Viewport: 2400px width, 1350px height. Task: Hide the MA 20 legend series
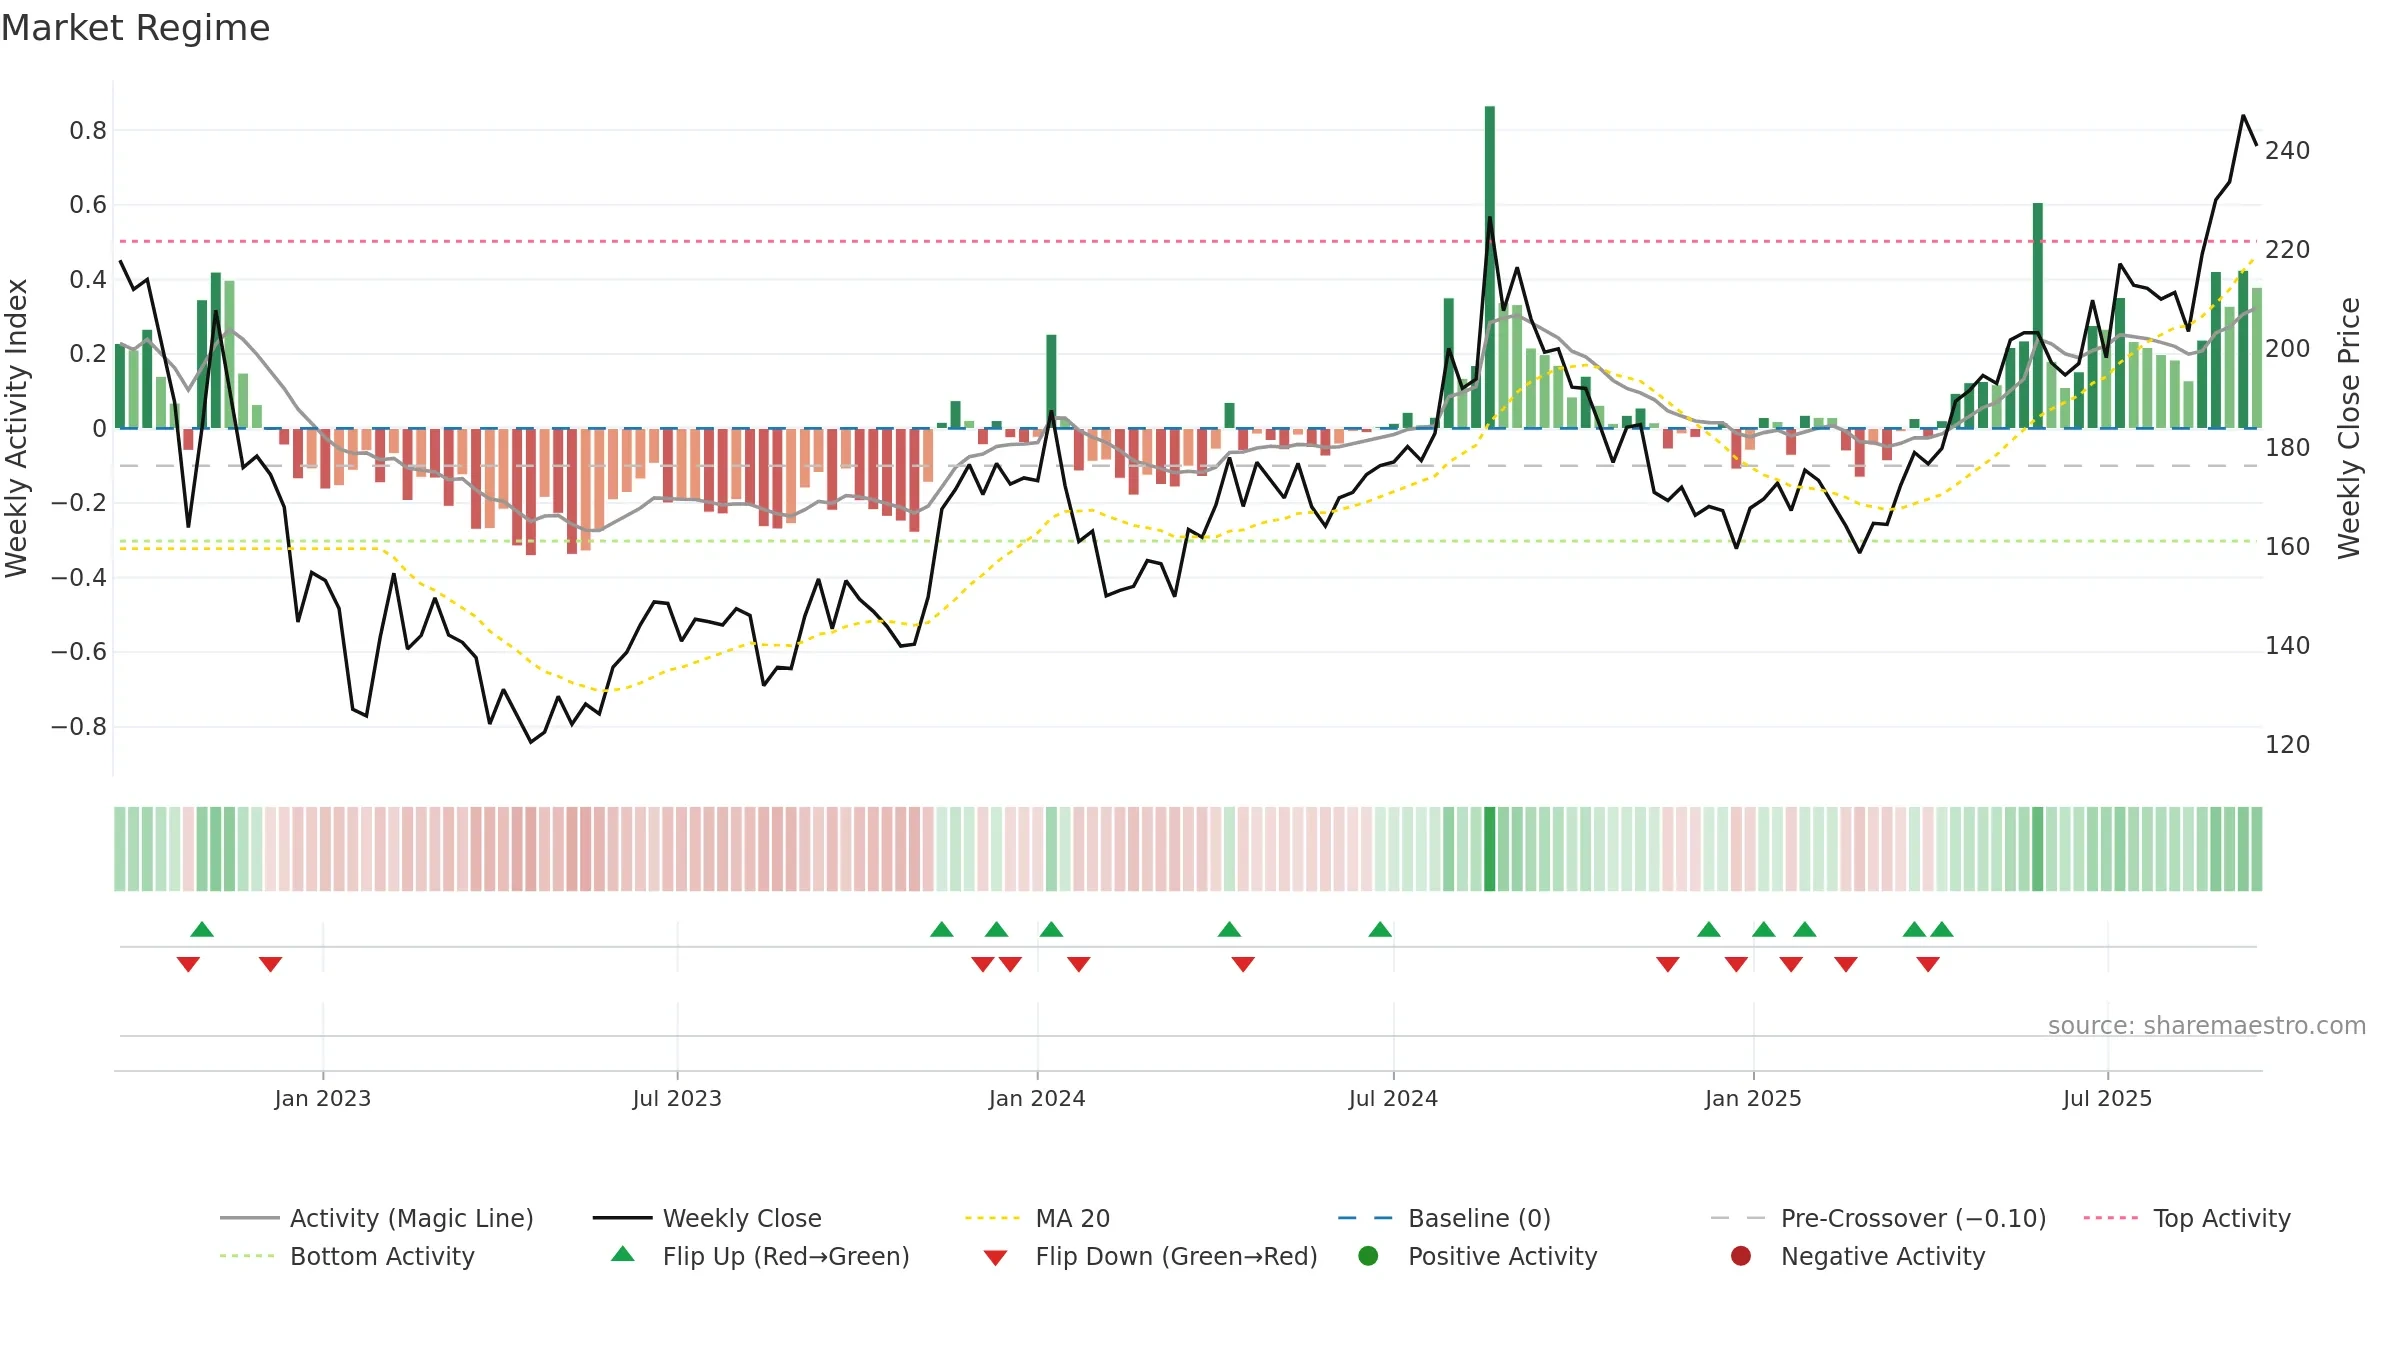point(1038,1218)
